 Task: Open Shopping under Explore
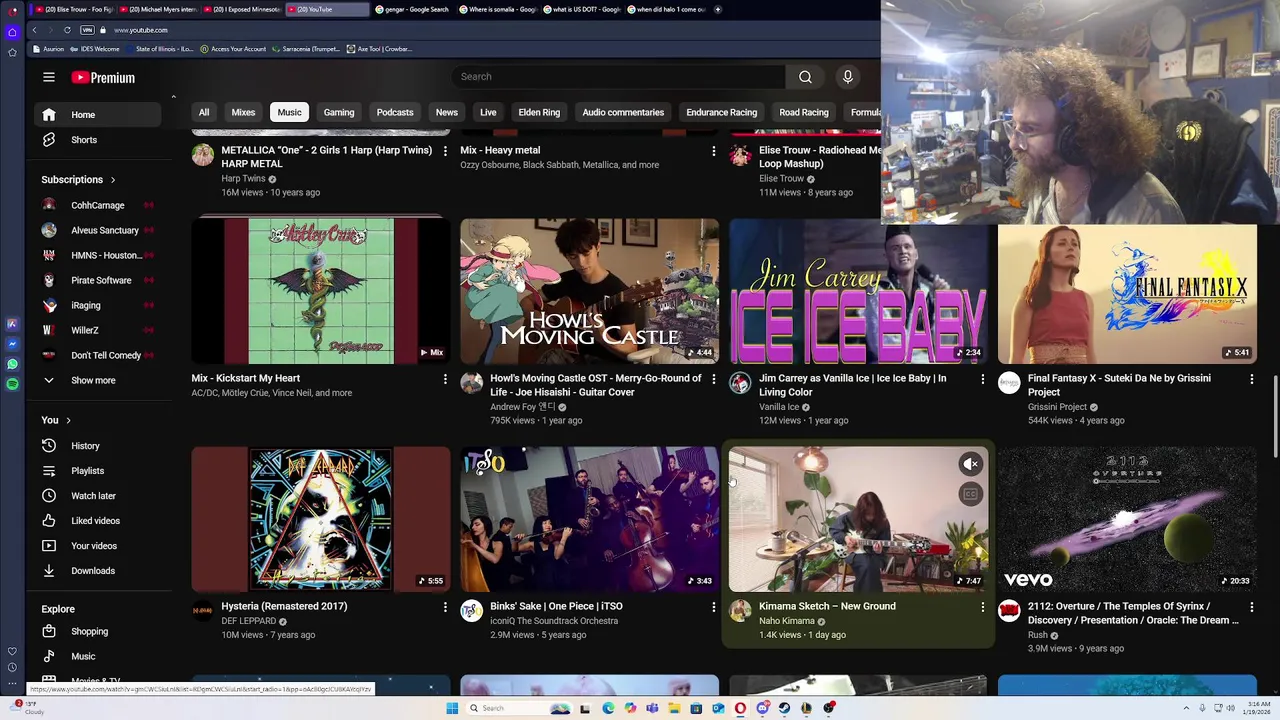[97, 632]
